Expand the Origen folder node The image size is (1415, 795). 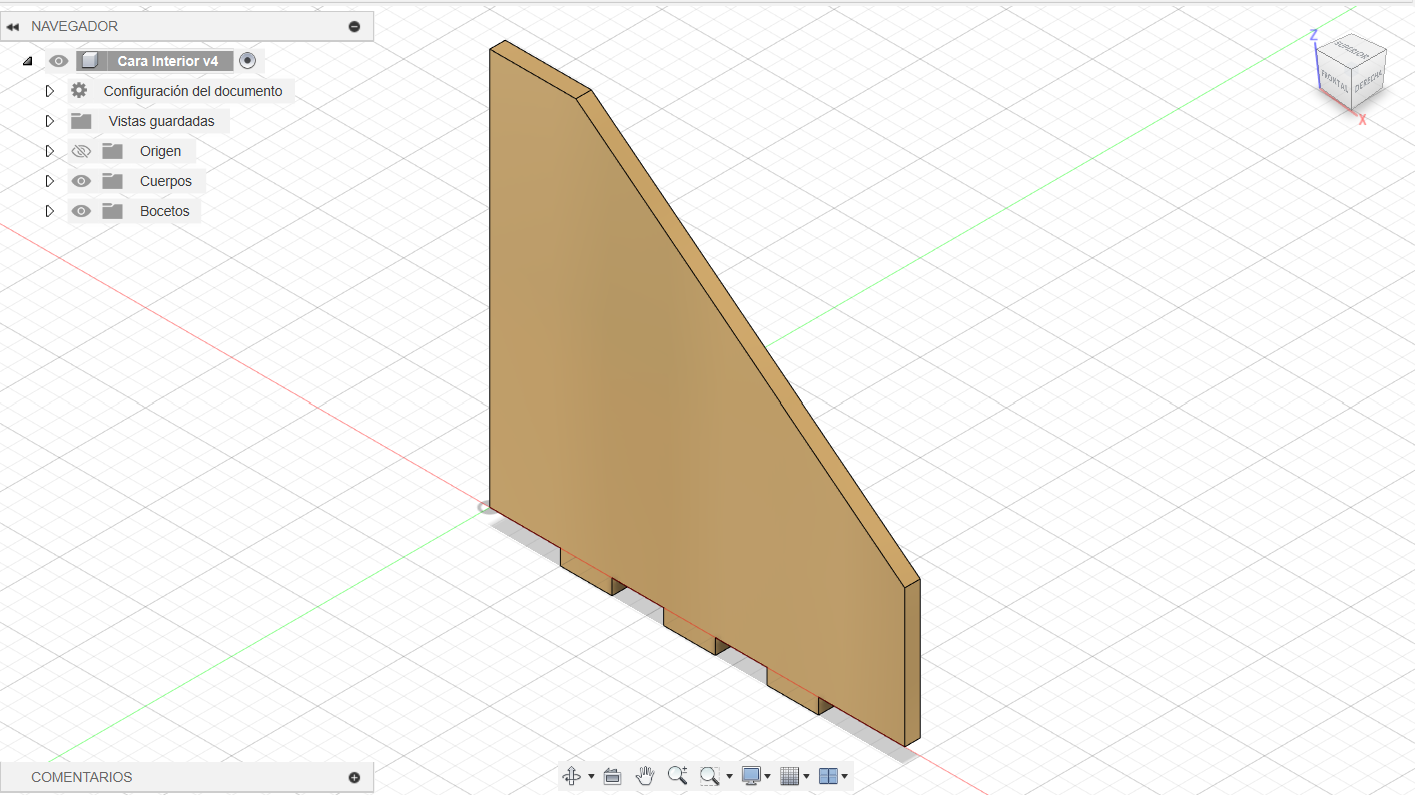tap(49, 151)
